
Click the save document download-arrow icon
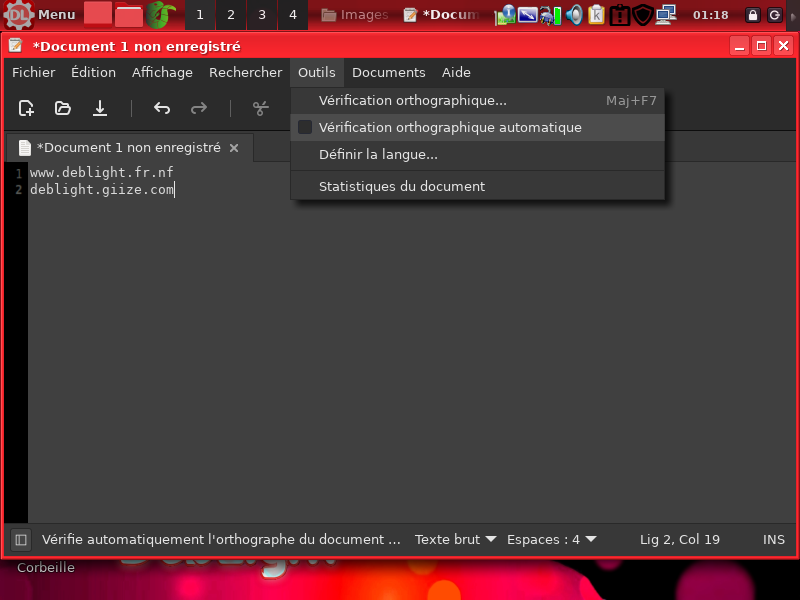coord(100,108)
